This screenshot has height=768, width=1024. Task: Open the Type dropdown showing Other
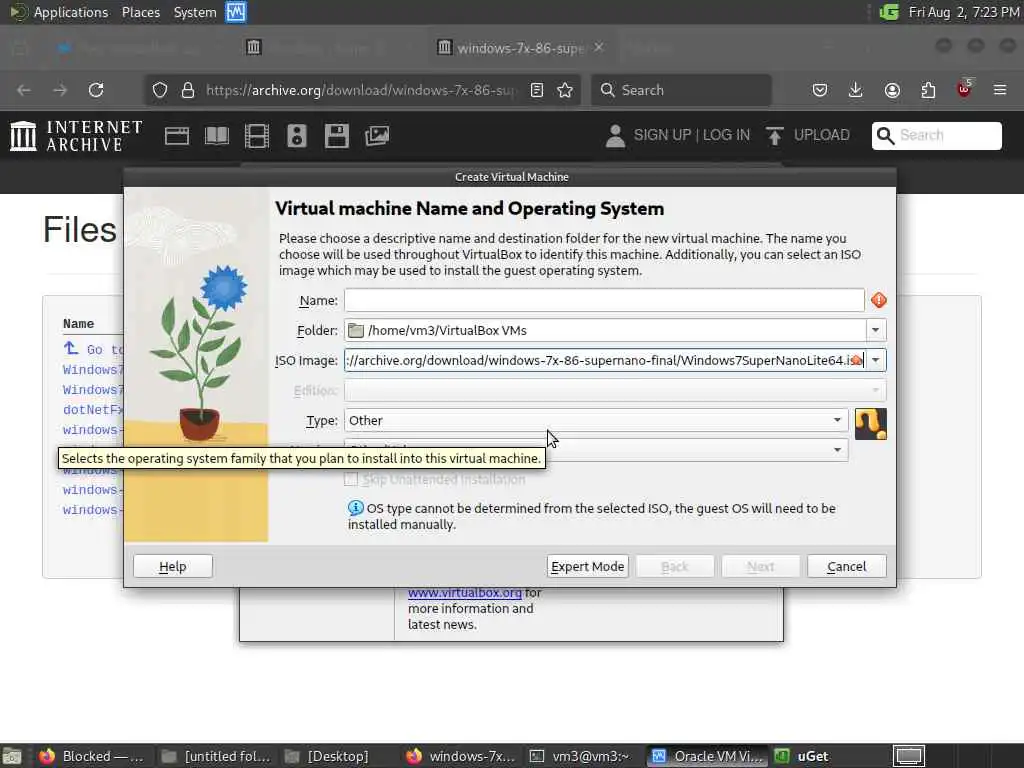coord(596,421)
